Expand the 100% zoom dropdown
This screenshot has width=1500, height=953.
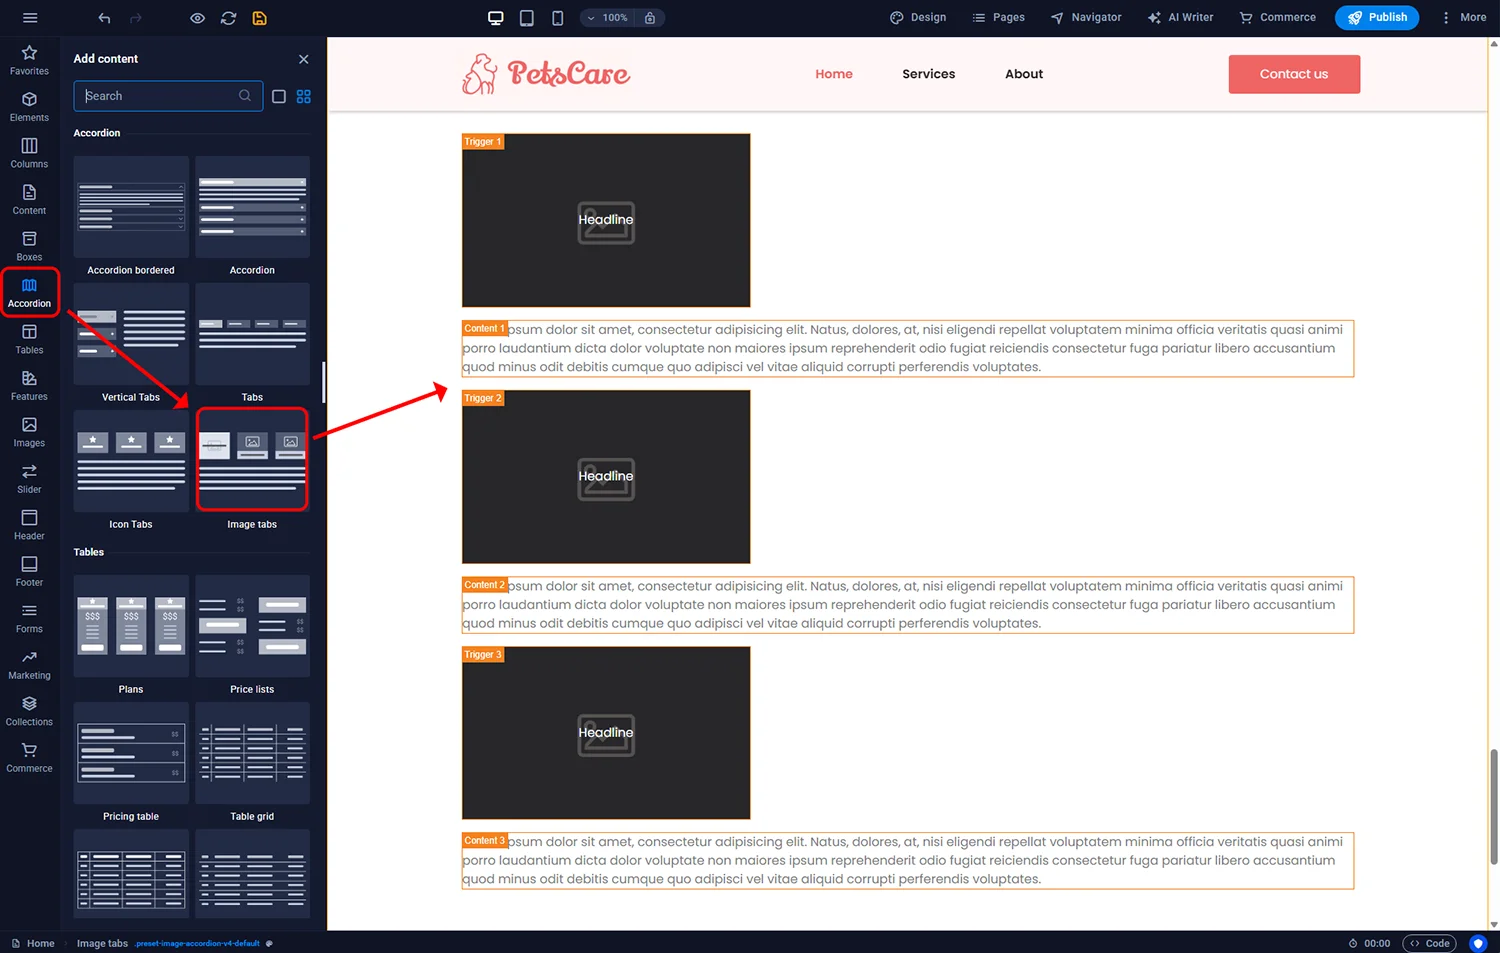[608, 18]
